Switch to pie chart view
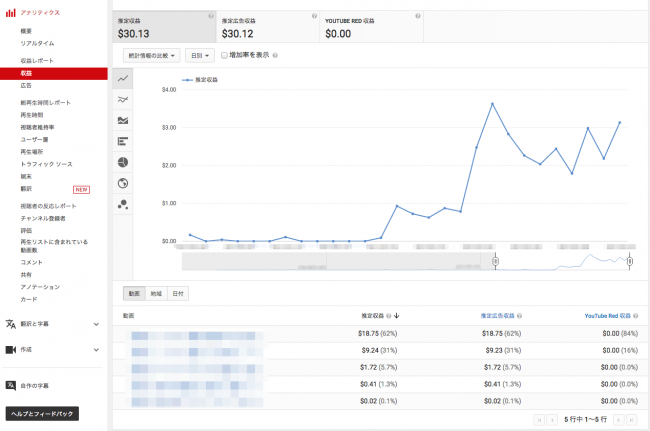The height and width of the screenshot is (431, 650). pyautogui.click(x=123, y=162)
